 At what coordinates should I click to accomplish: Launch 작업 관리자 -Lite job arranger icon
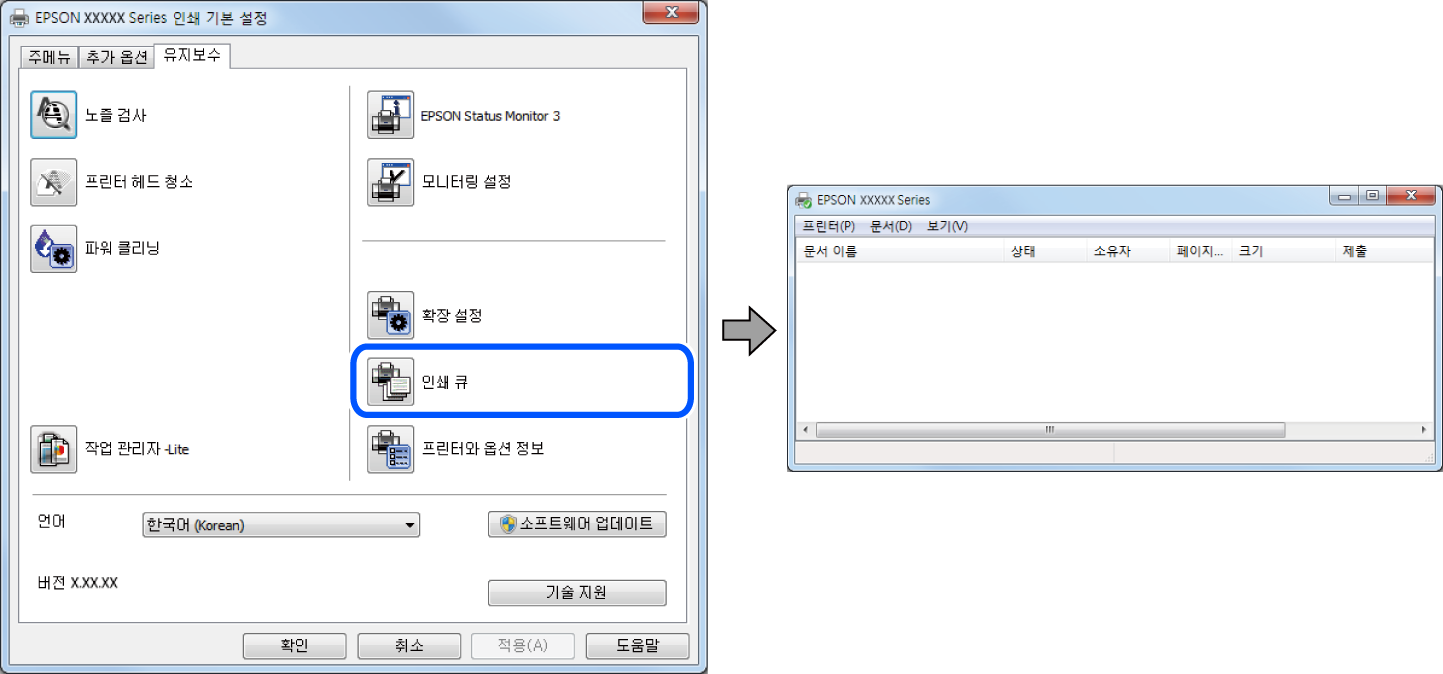(x=53, y=449)
